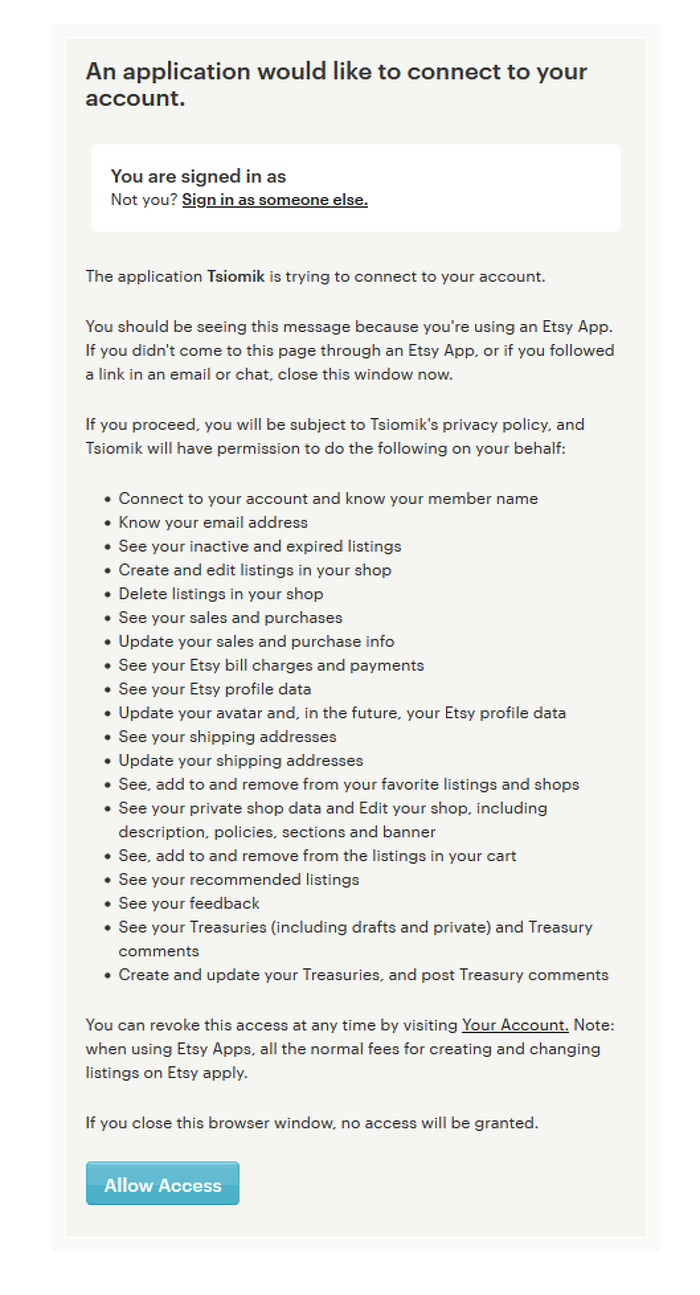Click 'Connect to your account and know your member name'
This screenshot has width=700, height=1295.
[x=328, y=498]
